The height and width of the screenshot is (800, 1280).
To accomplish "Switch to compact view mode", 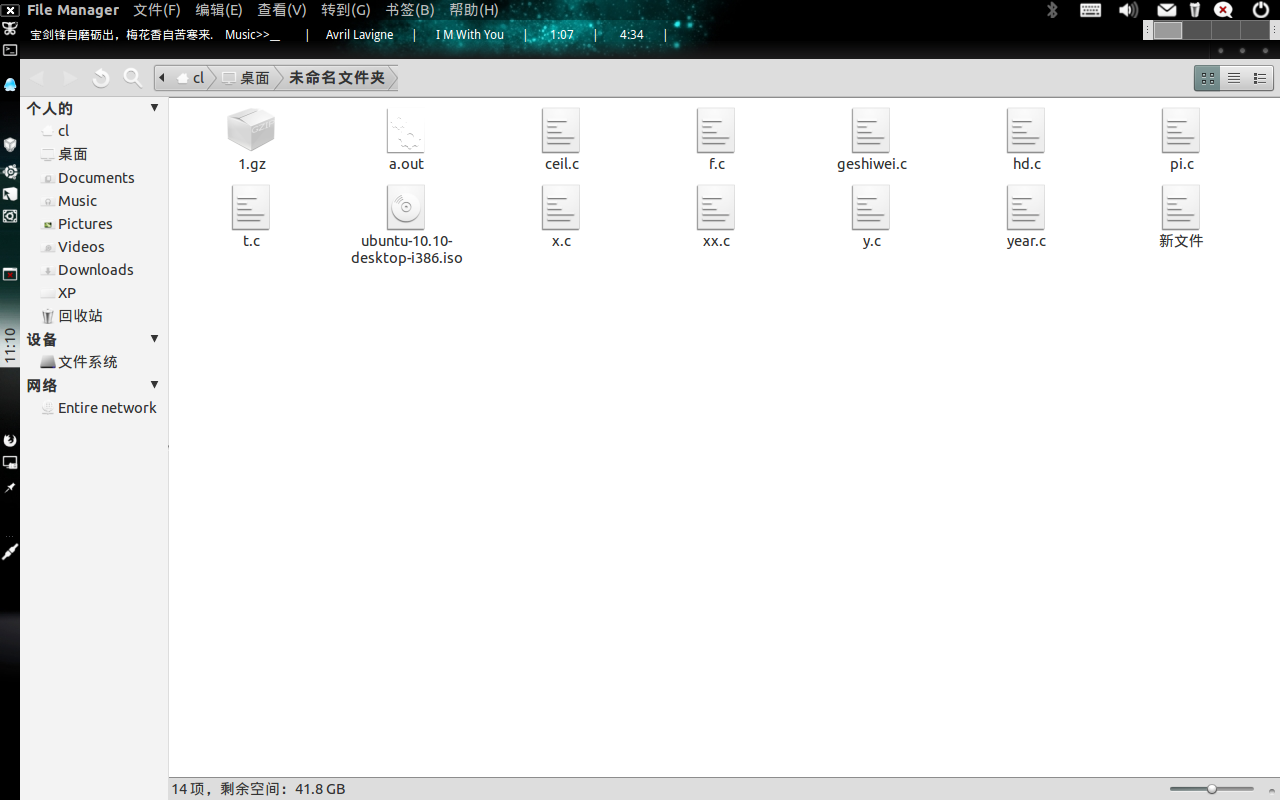I will (1260, 78).
